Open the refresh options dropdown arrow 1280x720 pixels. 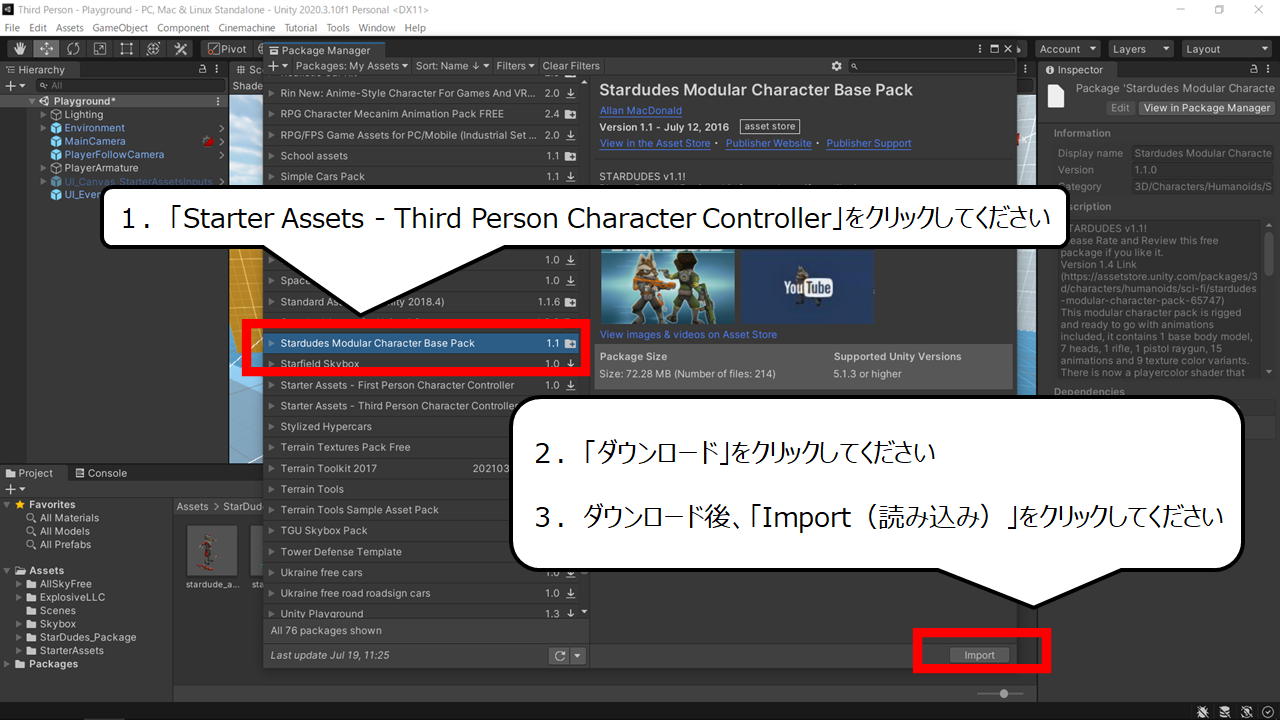coord(577,656)
